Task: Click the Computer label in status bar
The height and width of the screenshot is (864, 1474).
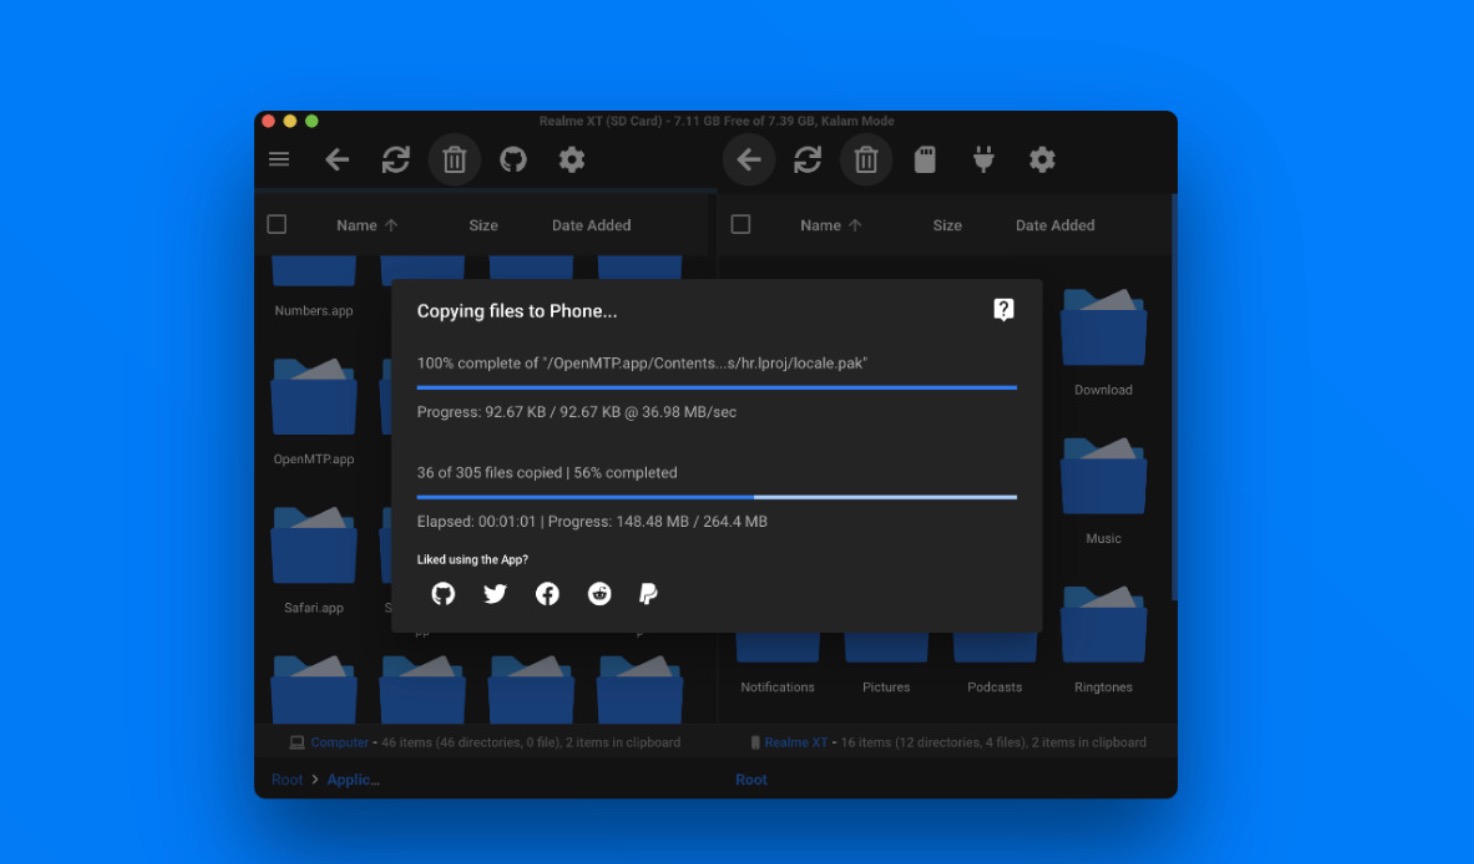Action: pyautogui.click(x=339, y=742)
